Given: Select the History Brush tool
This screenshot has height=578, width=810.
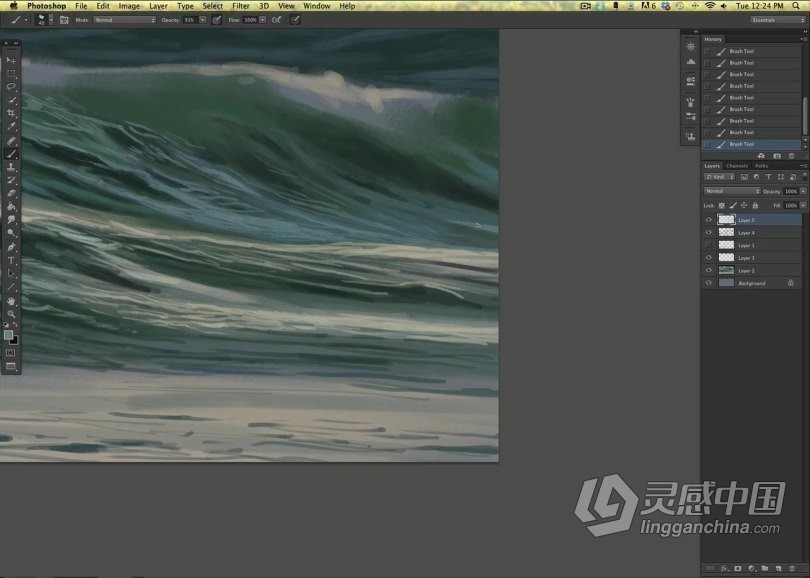Looking at the screenshot, I should point(11,180).
